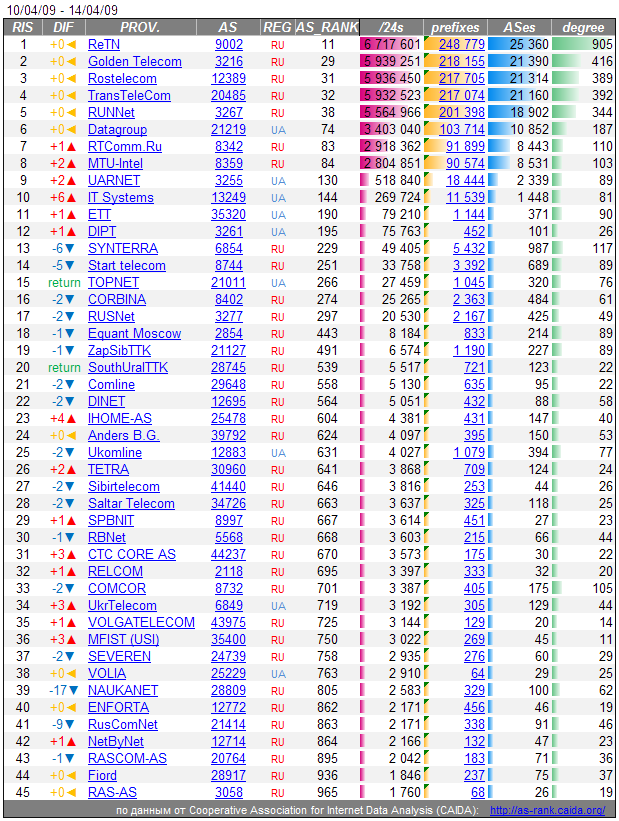Click the IT Systems provider link
Image resolution: width=619 pixels, height=821 pixels.
tap(120, 197)
